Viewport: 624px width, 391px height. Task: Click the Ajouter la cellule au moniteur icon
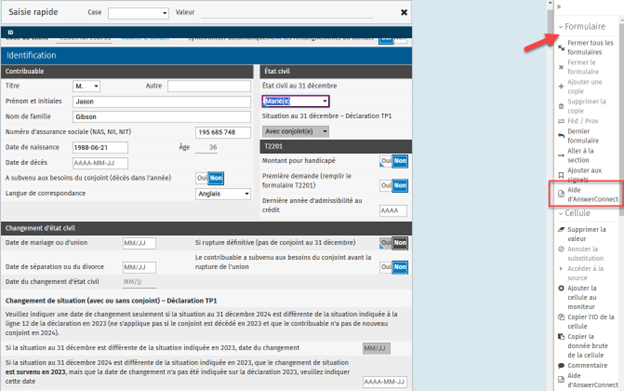561,288
